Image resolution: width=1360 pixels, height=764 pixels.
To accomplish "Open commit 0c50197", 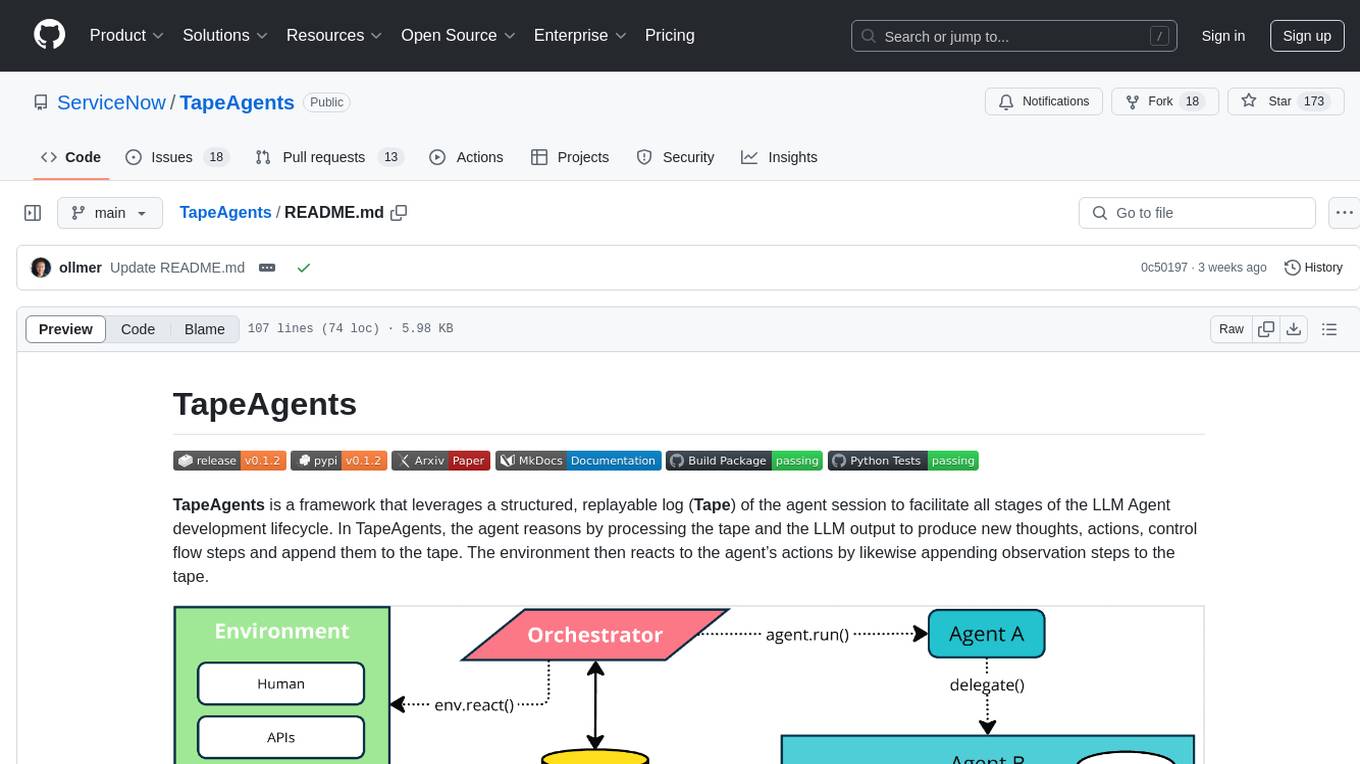I will tap(1164, 268).
